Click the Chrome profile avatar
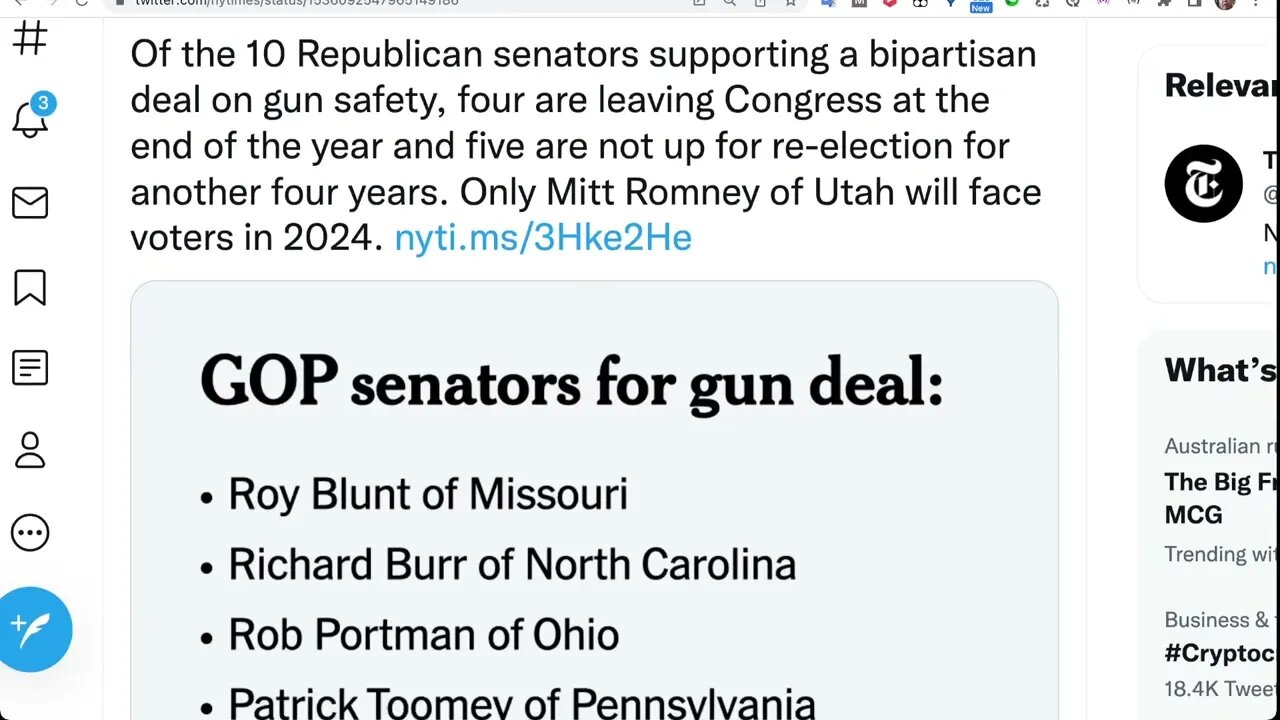Viewport: 1280px width, 720px height. [1225, 3]
